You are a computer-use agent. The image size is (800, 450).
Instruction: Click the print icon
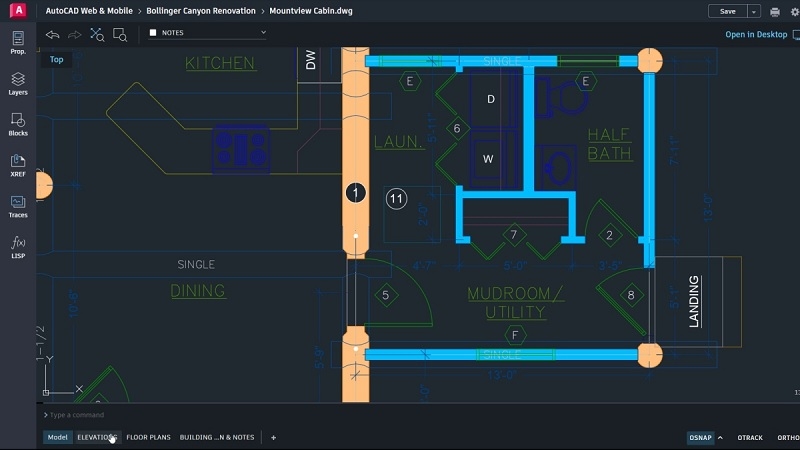pyautogui.click(x=774, y=12)
